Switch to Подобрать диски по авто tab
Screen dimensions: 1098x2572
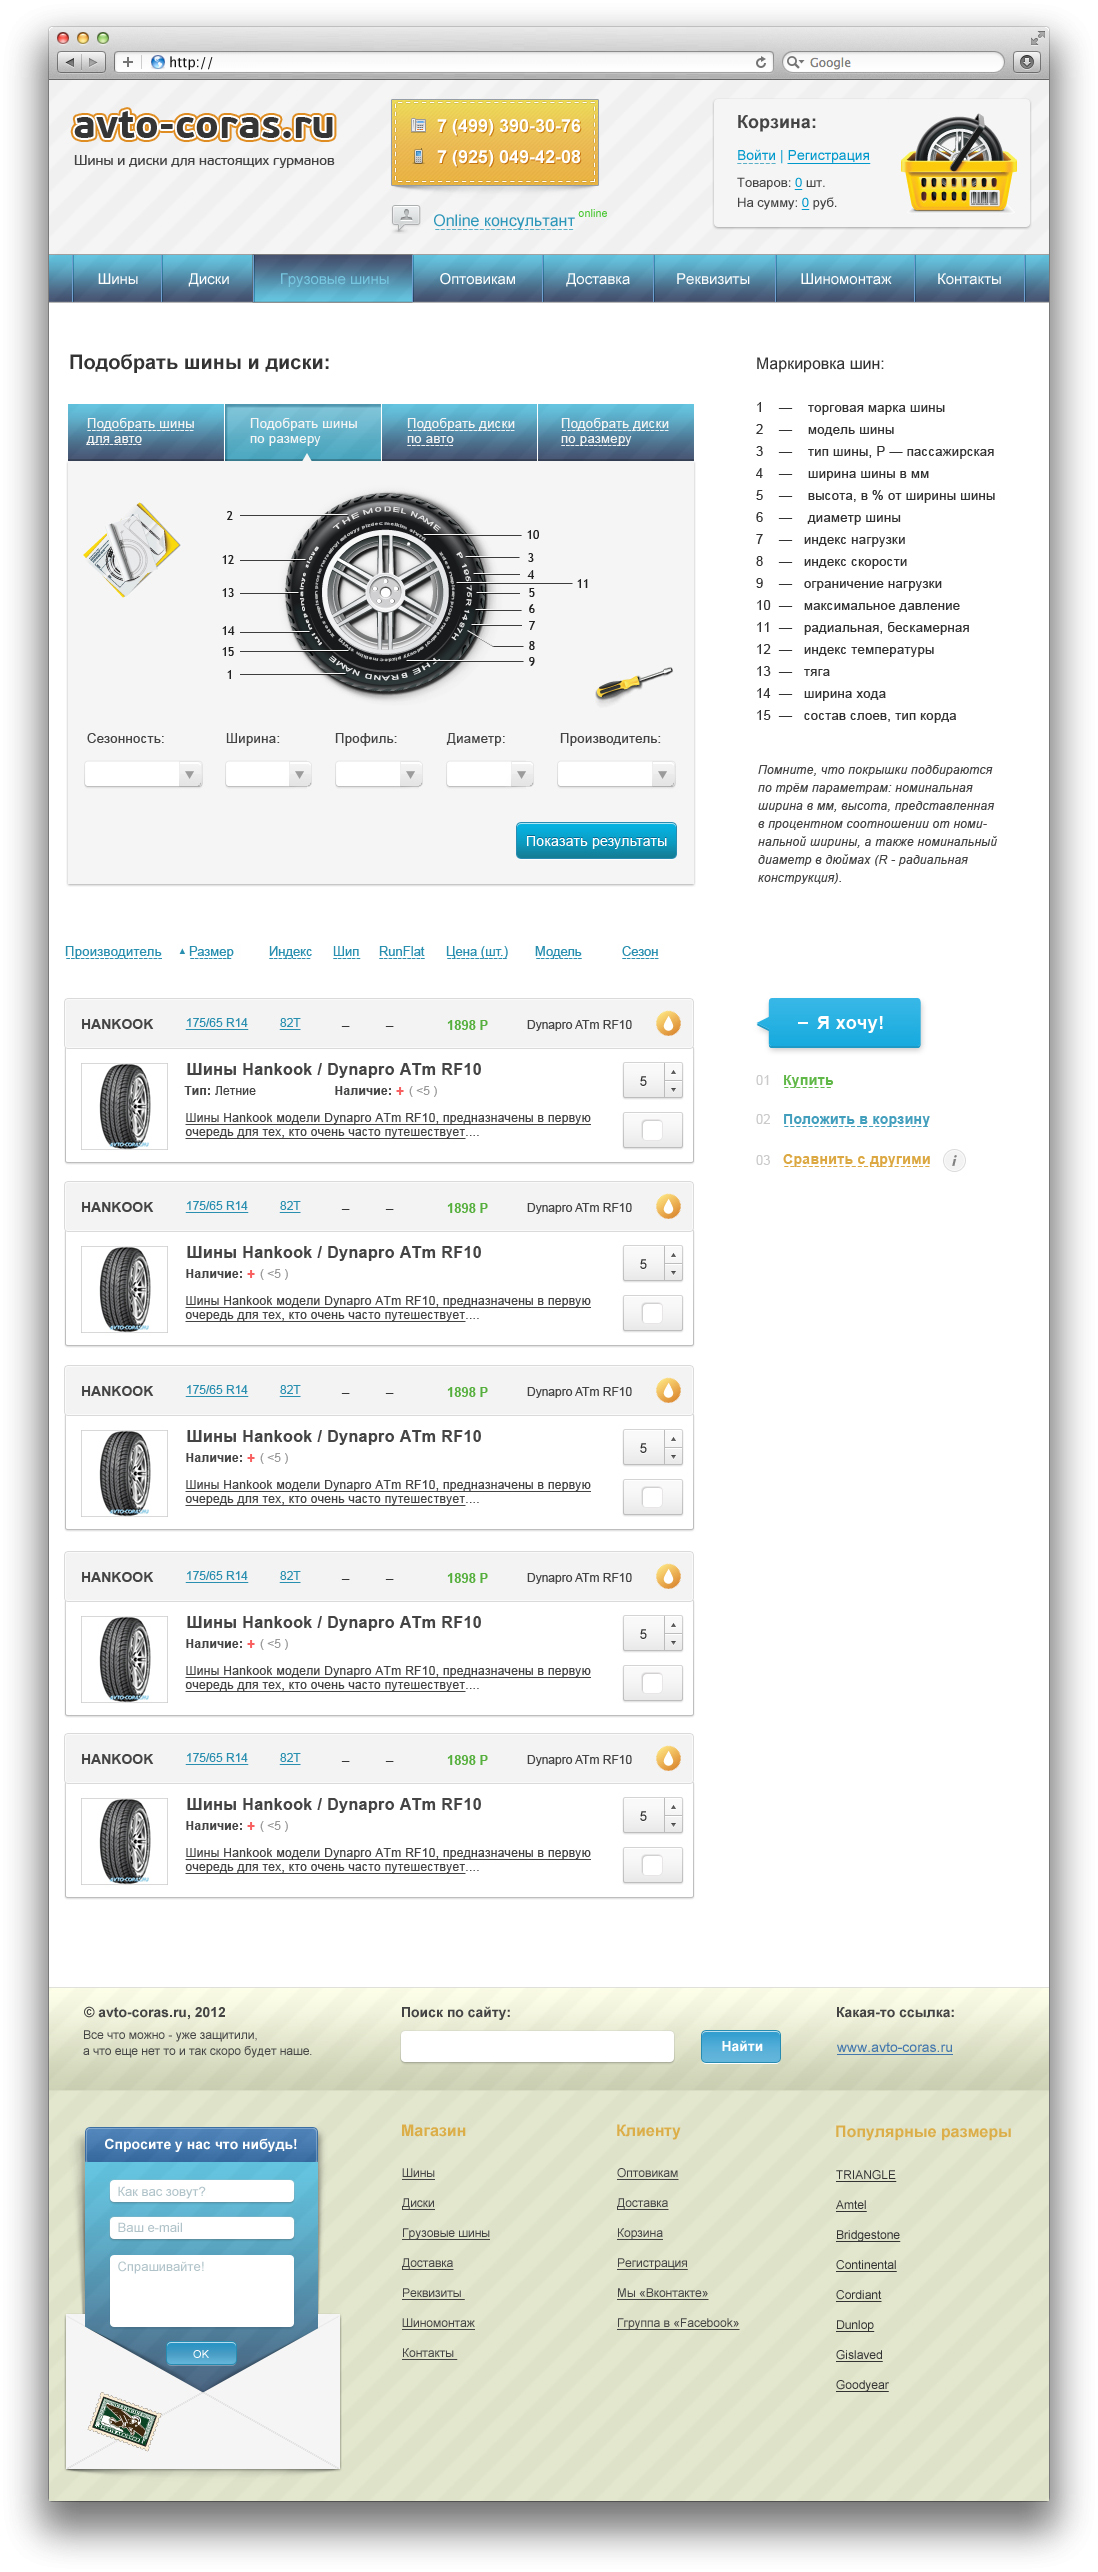(x=460, y=431)
